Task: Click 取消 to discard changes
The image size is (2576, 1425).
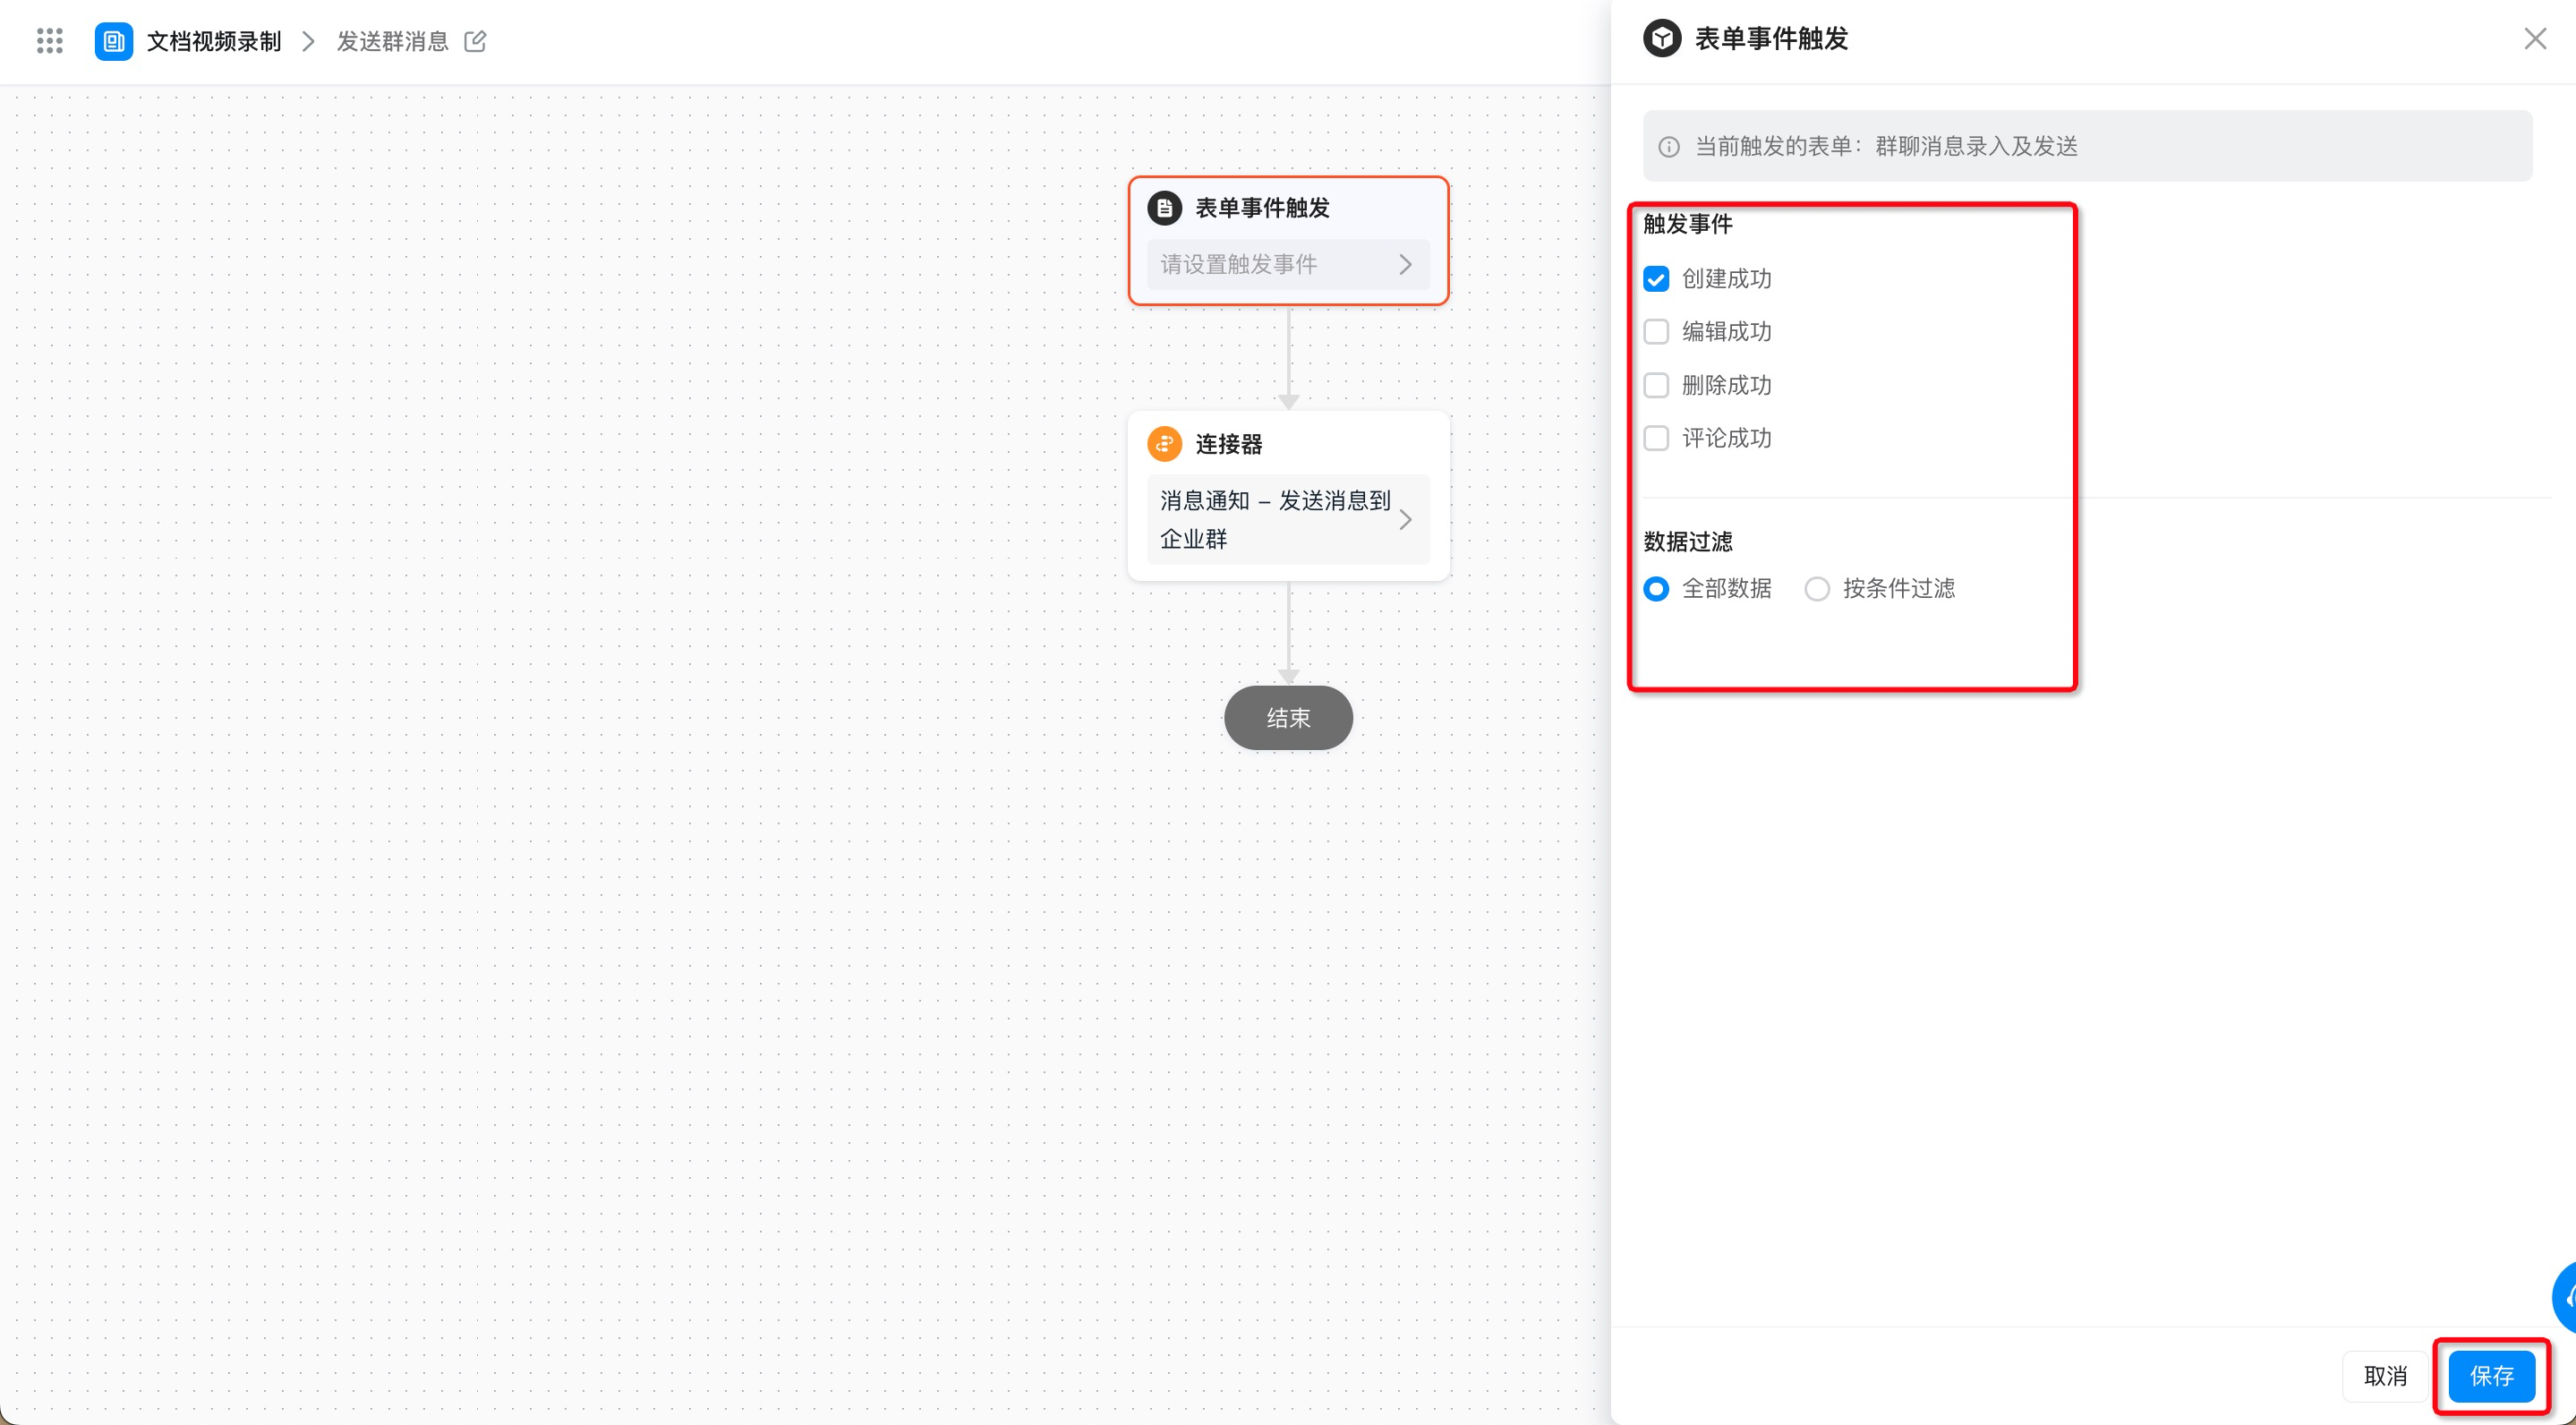Action: click(x=2385, y=1376)
